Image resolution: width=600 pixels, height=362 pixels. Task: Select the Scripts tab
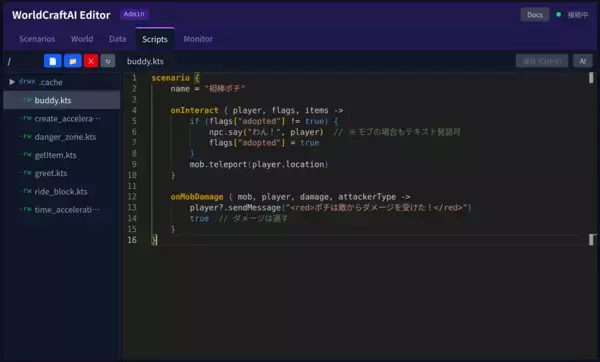click(155, 39)
